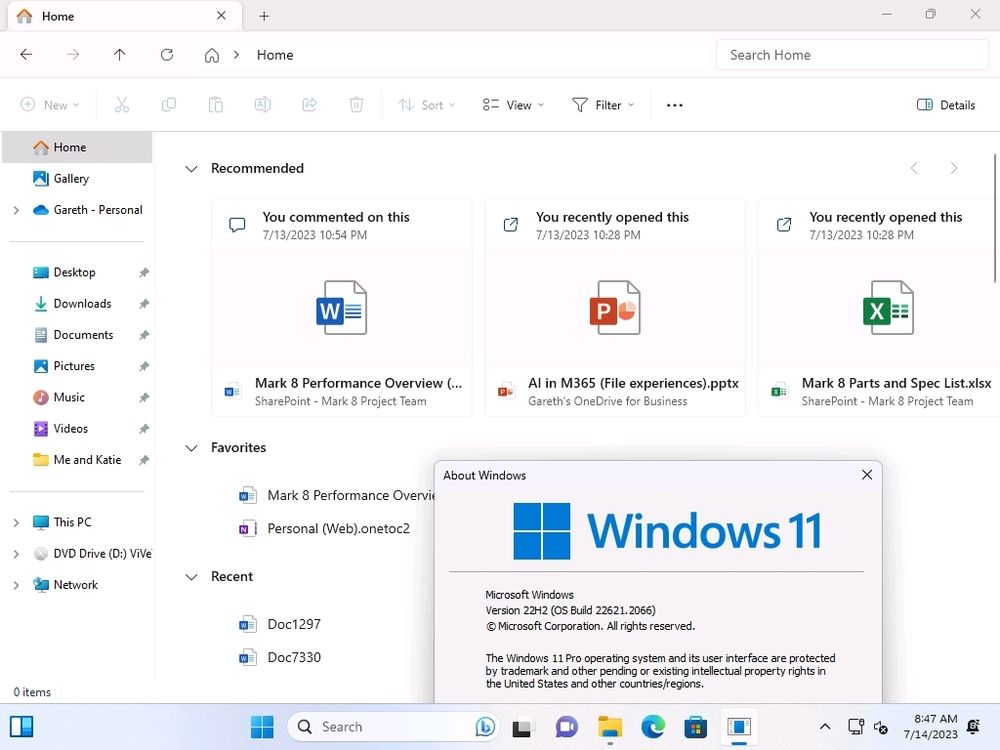This screenshot has height=750, width=1000.
Task: Open Personal (Web).onetoc2 favorite file
Action: [325, 529]
